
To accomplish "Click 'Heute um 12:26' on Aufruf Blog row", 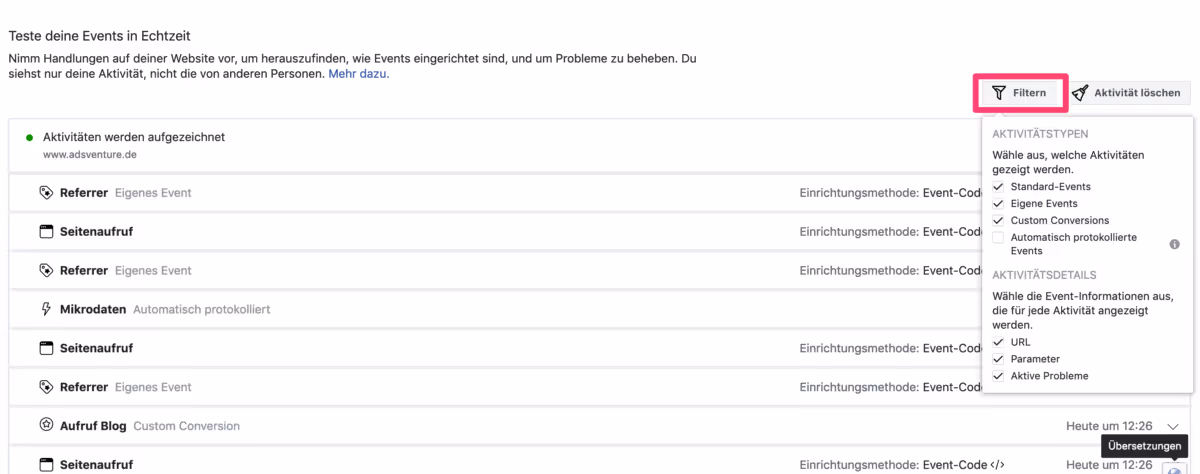I will pos(1109,426).
